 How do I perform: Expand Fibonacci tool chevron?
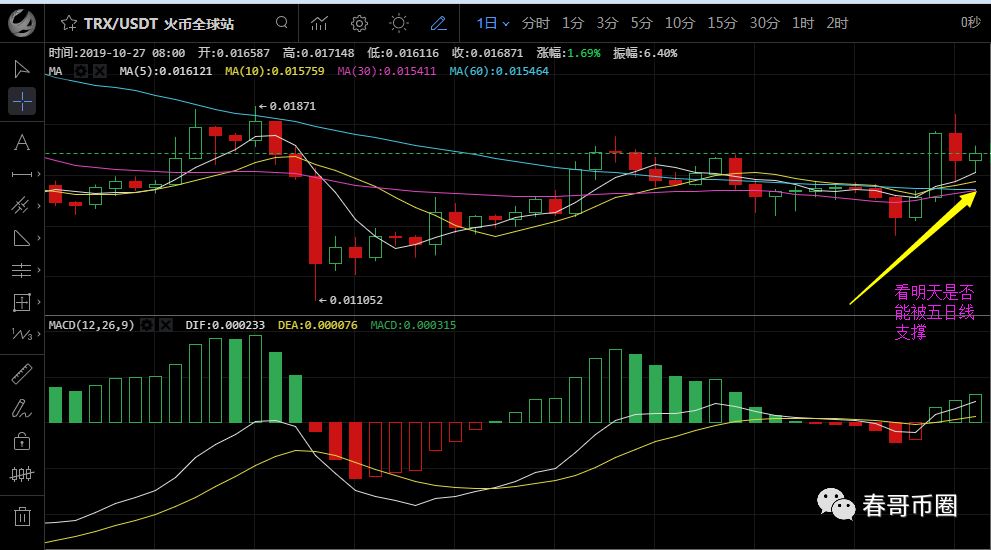[39, 334]
